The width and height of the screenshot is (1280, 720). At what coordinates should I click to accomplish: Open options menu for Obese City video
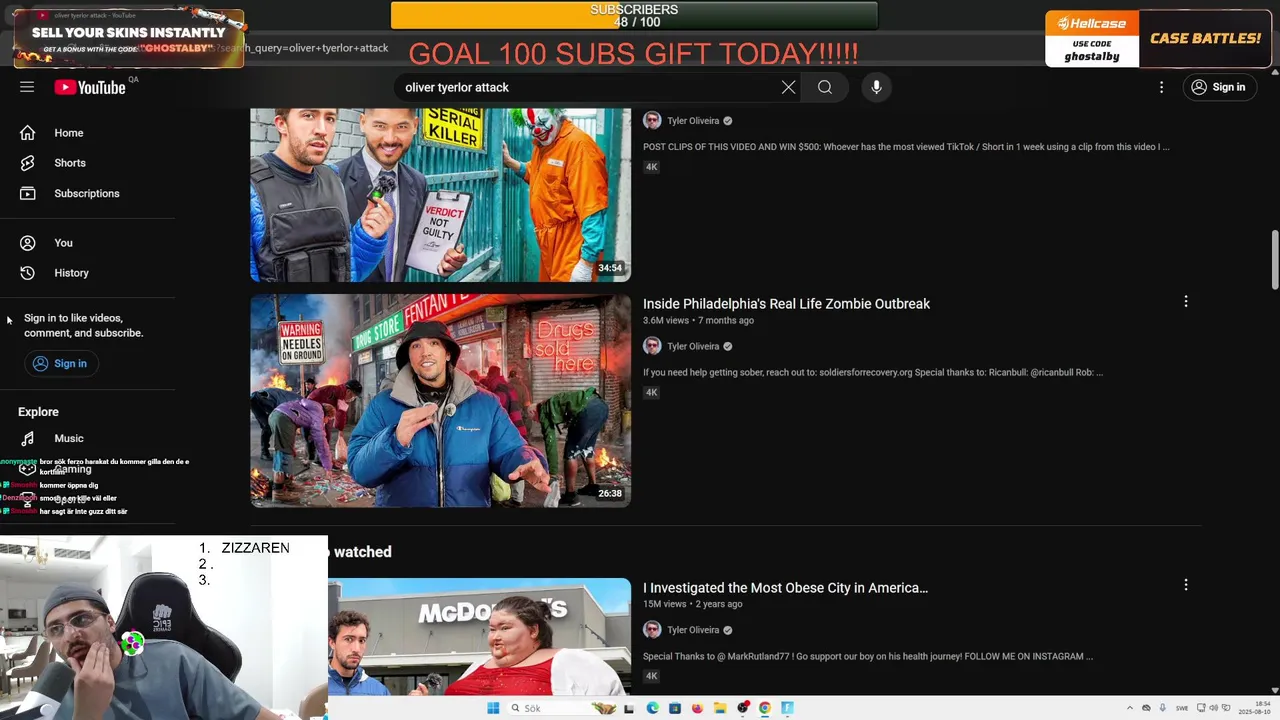(1186, 584)
